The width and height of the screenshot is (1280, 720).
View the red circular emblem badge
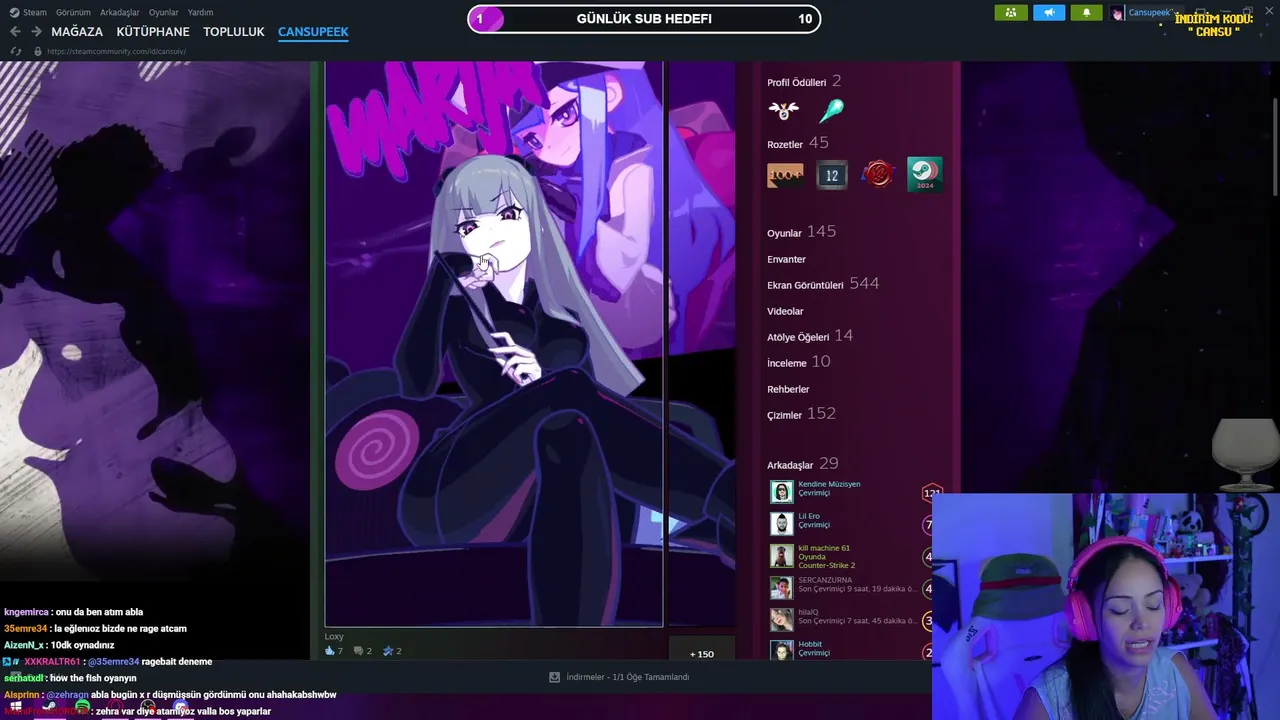pyautogui.click(x=878, y=175)
